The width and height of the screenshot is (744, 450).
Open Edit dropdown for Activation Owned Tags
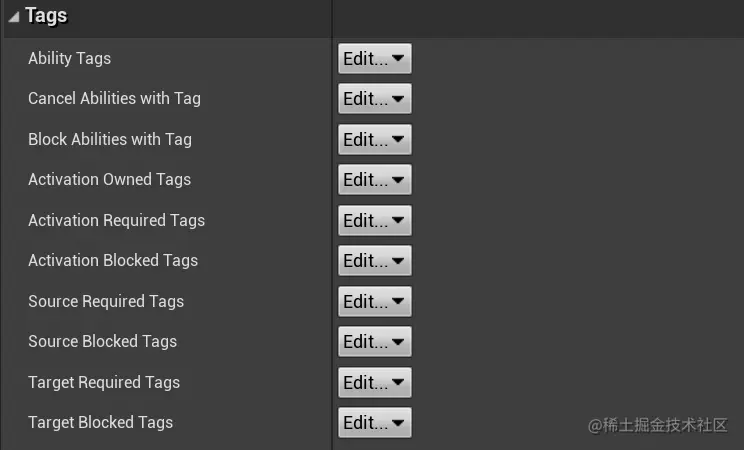pyautogui.click(x=374, y=180)
